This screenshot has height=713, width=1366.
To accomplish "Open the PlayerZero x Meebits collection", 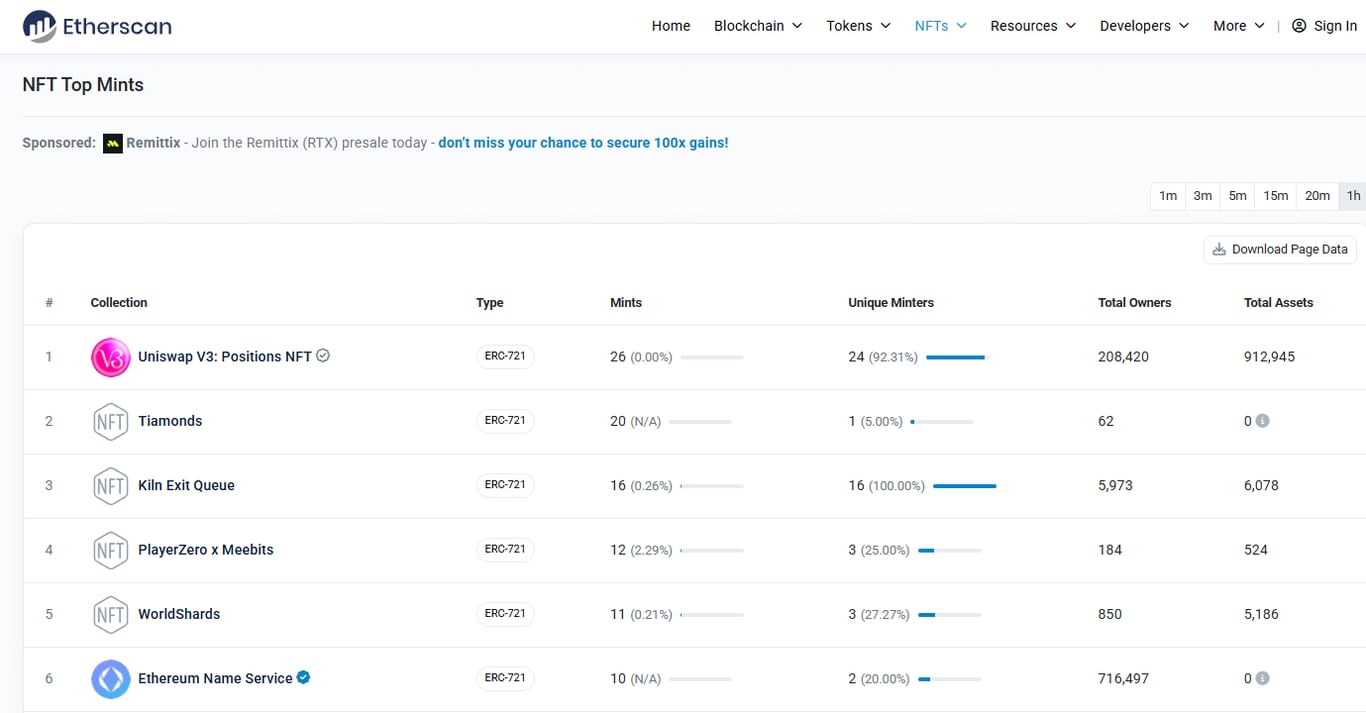I will [206, 550].
